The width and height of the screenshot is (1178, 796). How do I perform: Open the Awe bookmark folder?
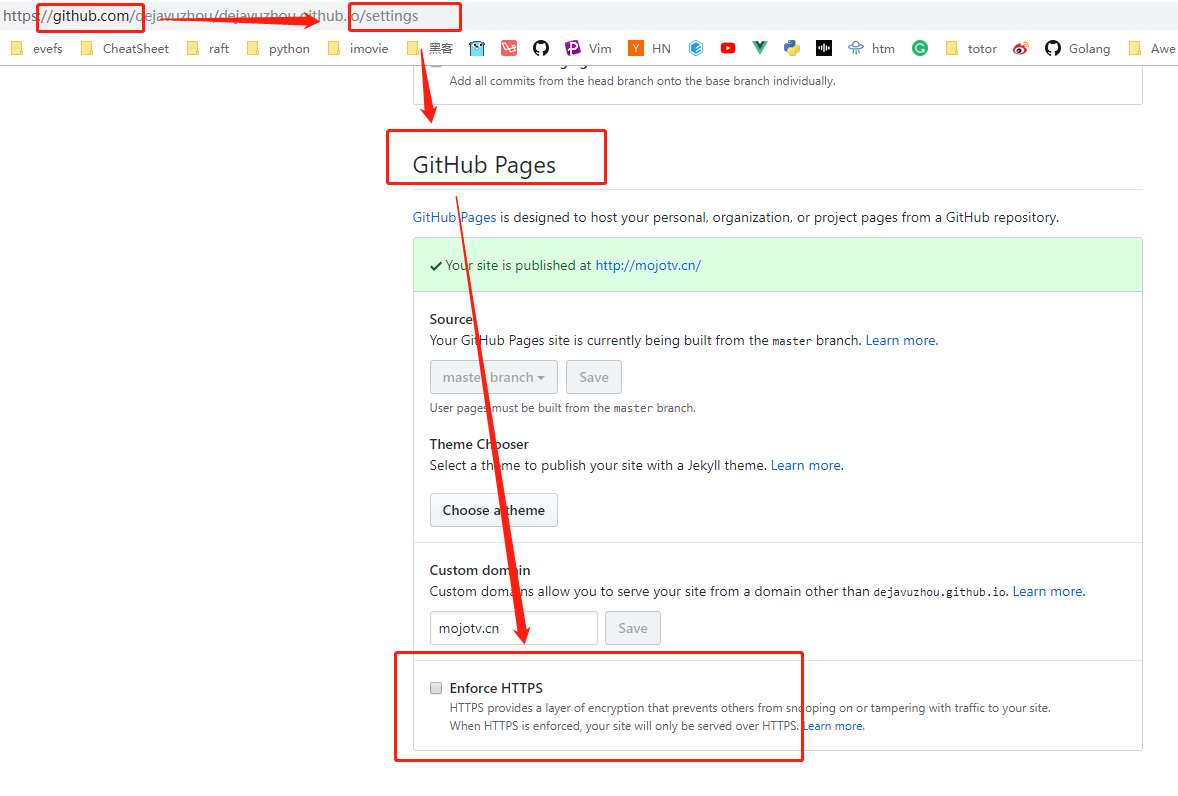coord(1152,49)
